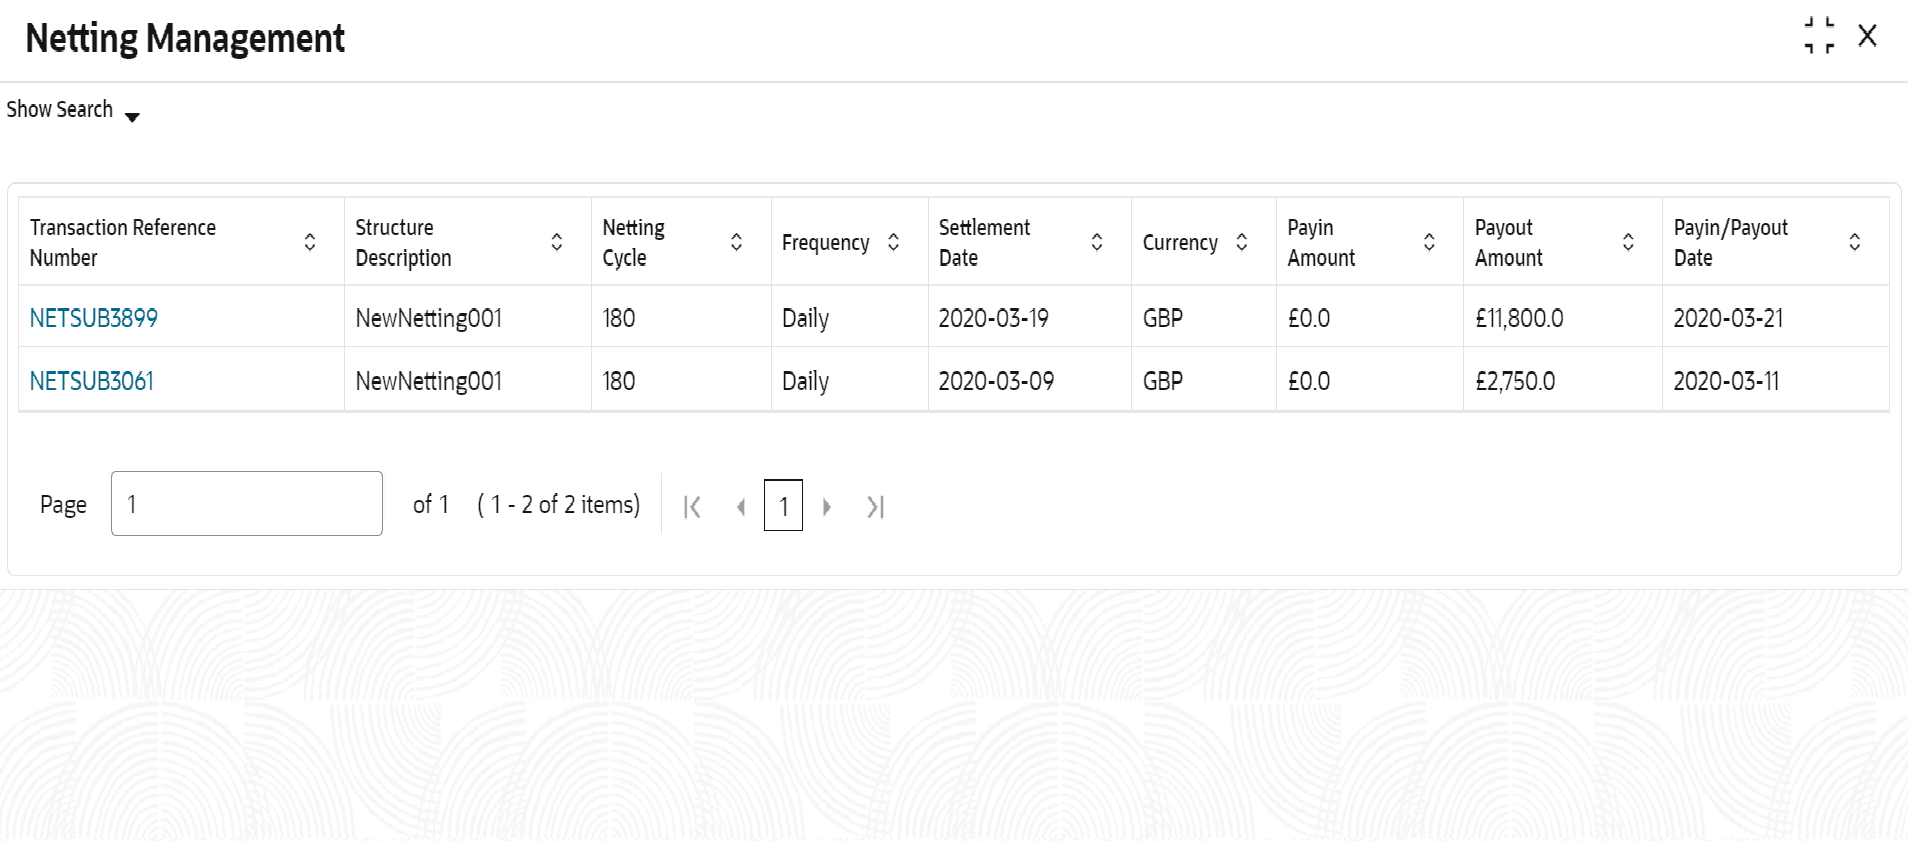Screen dimensions: 1908x841
Task: Expand the Show Search panel
Action: [x=72, y=110]
